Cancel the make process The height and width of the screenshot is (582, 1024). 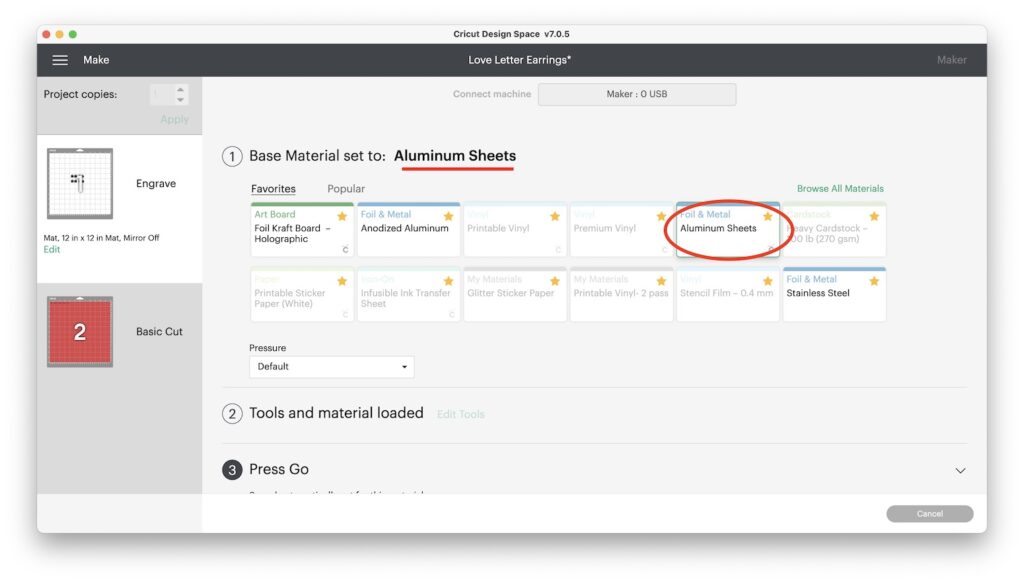[929, 514]
